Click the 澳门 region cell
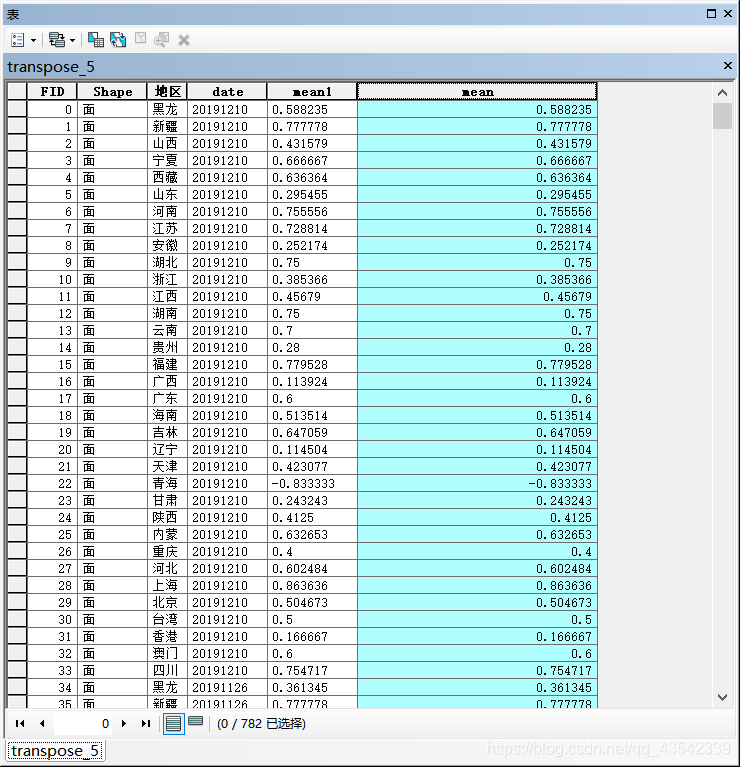Screen dimensions: 740x767 (x=167, y=653)
